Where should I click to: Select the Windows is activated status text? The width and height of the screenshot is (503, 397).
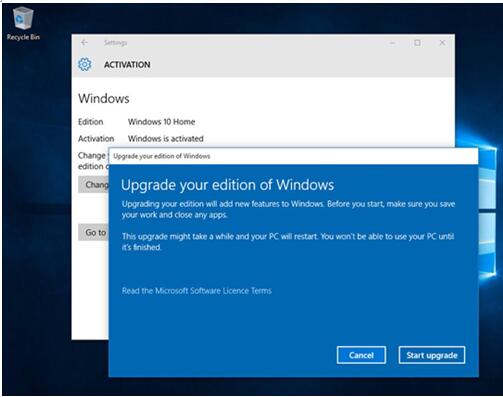[166, 138]
